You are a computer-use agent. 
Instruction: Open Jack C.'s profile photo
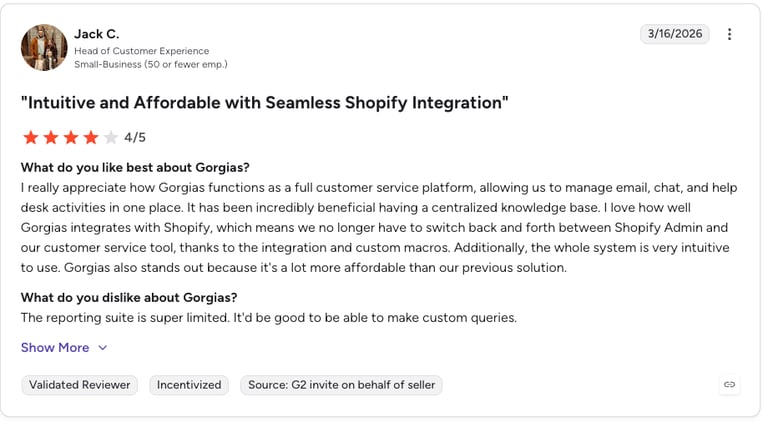coord(44,47)
